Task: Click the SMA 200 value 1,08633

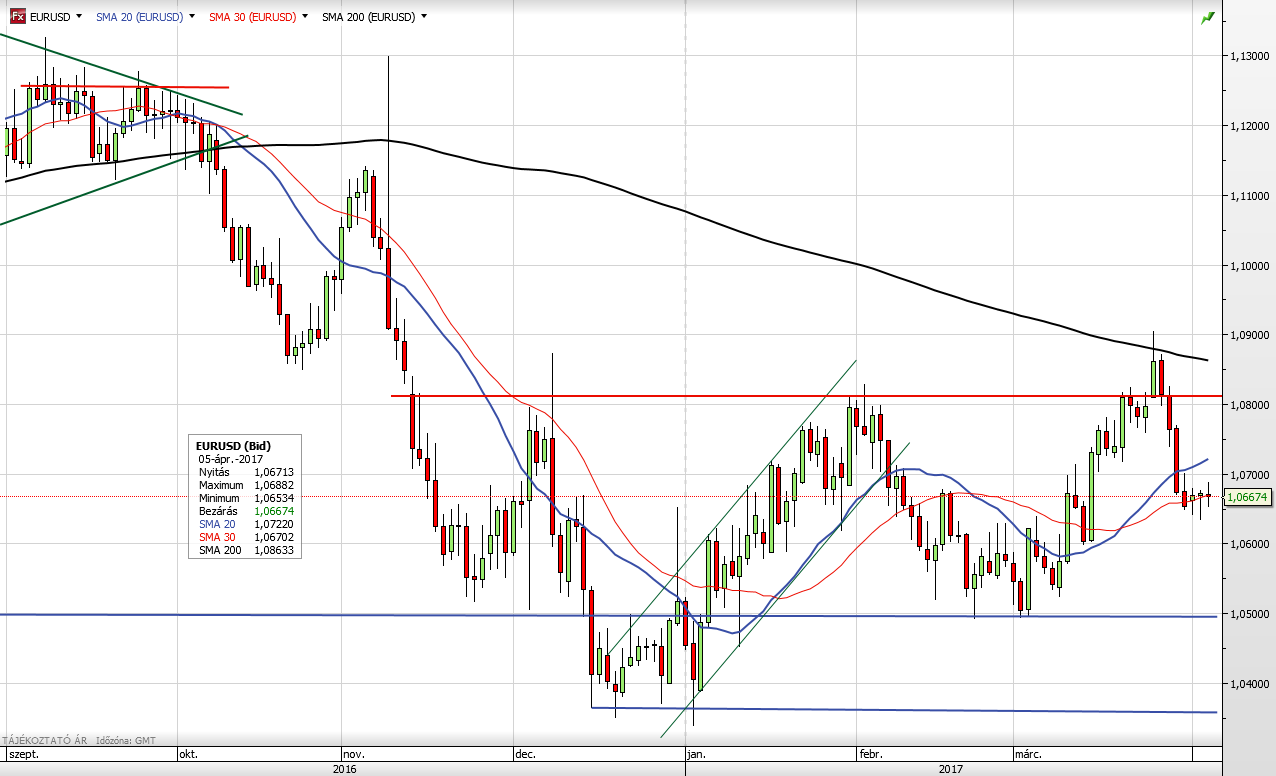Action: pyautogui.click(x=274, y=549)
